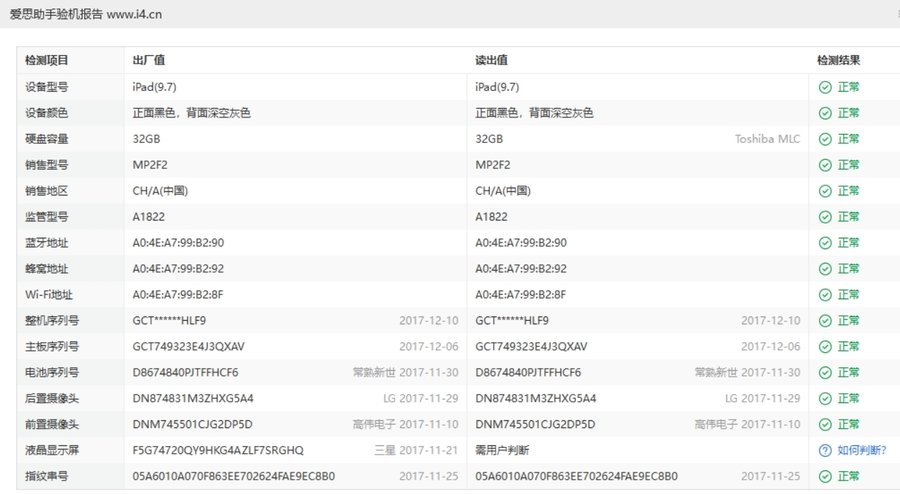Viewport: 900px width, 494px height.
Task: Click read cellular address A0:4E:A7:99:B2:92
Action: tap(521, 269)
